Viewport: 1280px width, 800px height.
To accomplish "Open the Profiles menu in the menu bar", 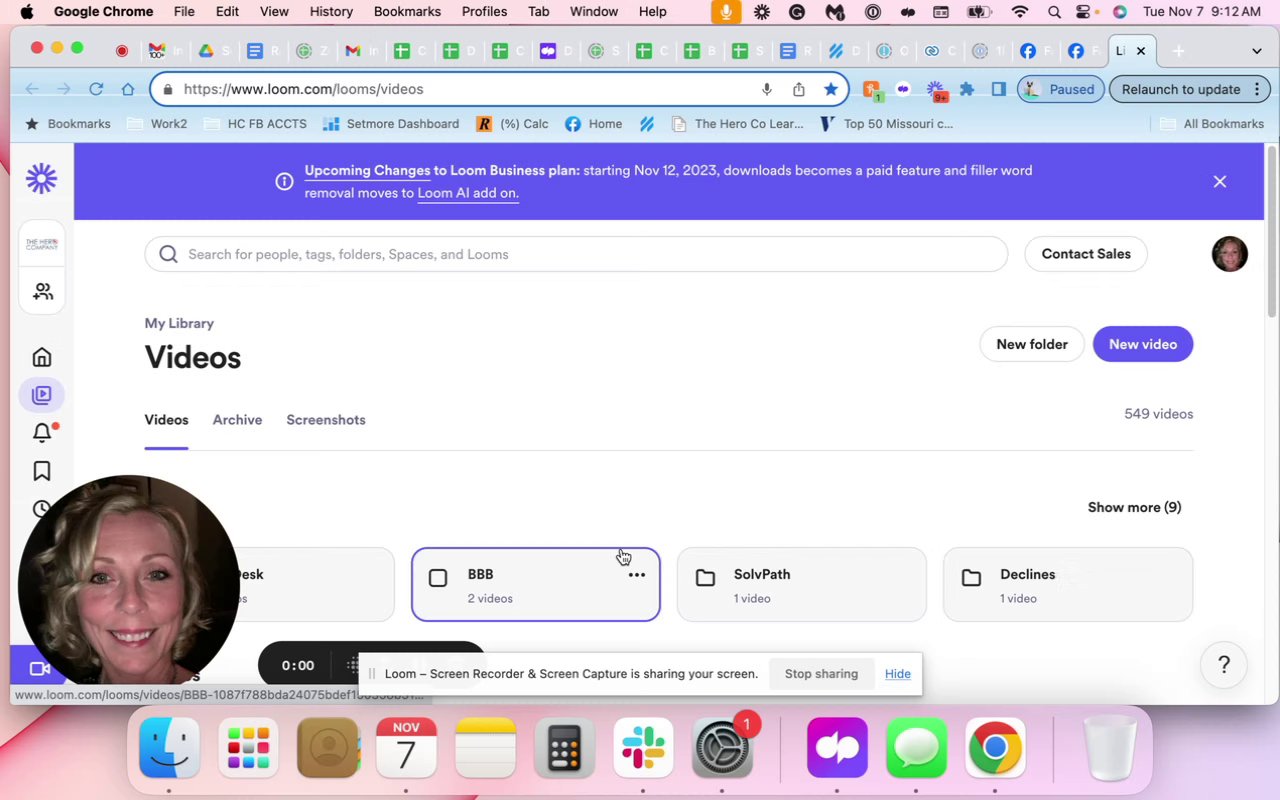I will pos(484,12).
